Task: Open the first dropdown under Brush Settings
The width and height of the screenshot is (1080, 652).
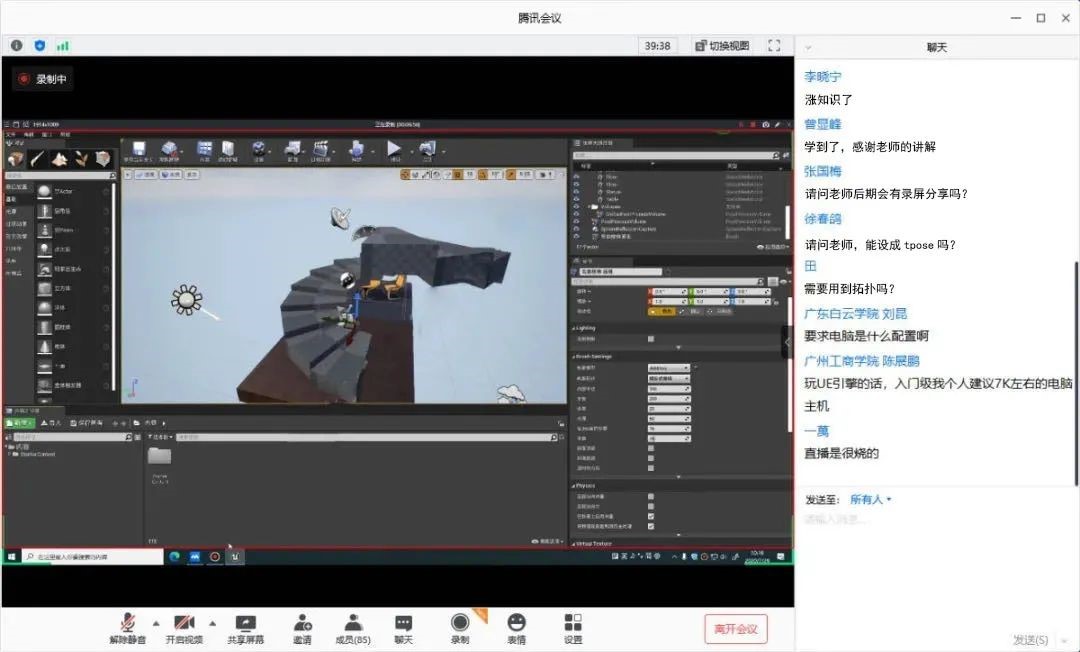Action: [x=668, y=368]
